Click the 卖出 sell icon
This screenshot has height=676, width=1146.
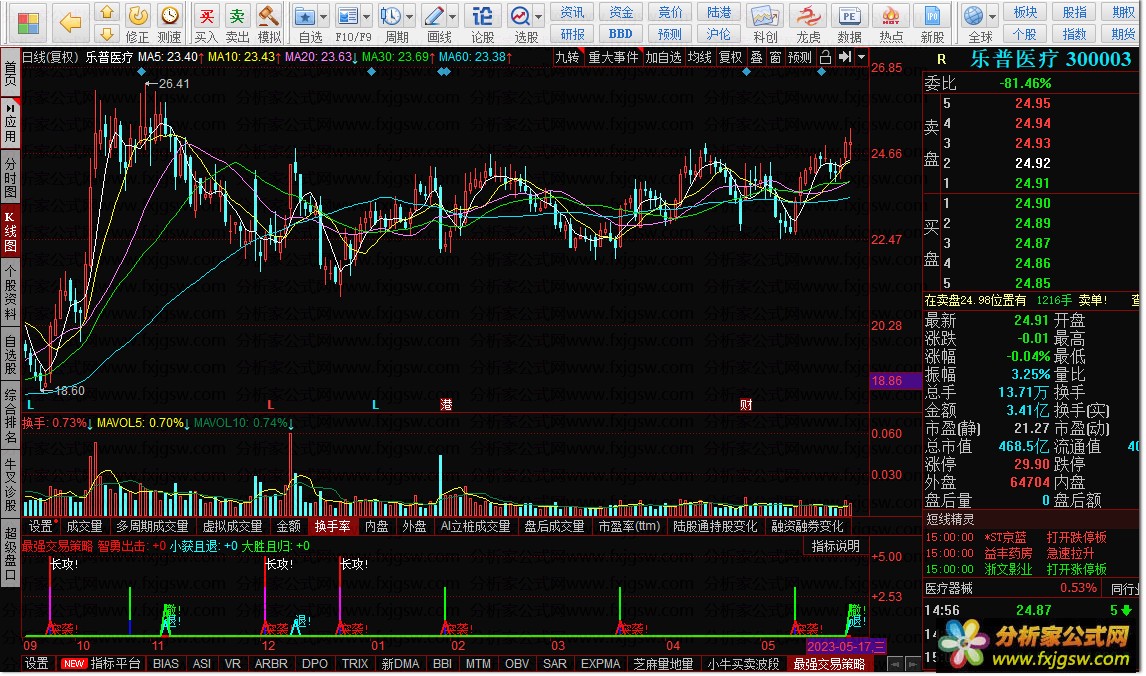point(238,16)
